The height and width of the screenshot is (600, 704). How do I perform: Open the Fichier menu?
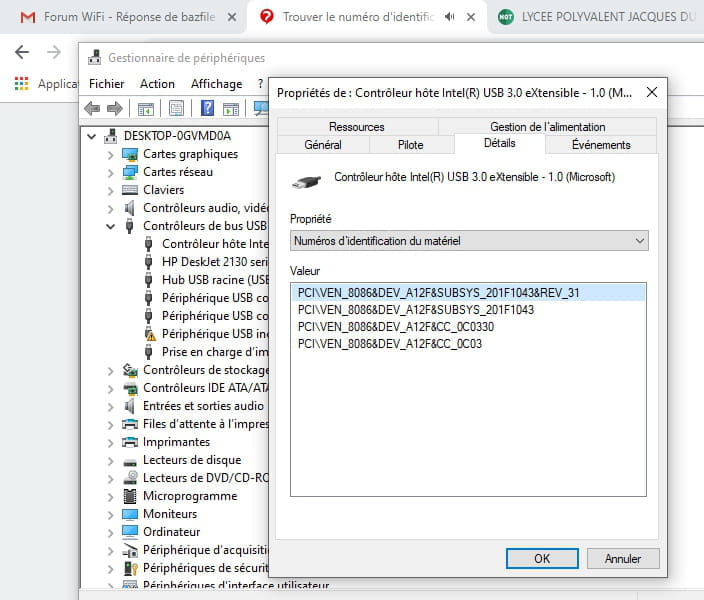106,84
